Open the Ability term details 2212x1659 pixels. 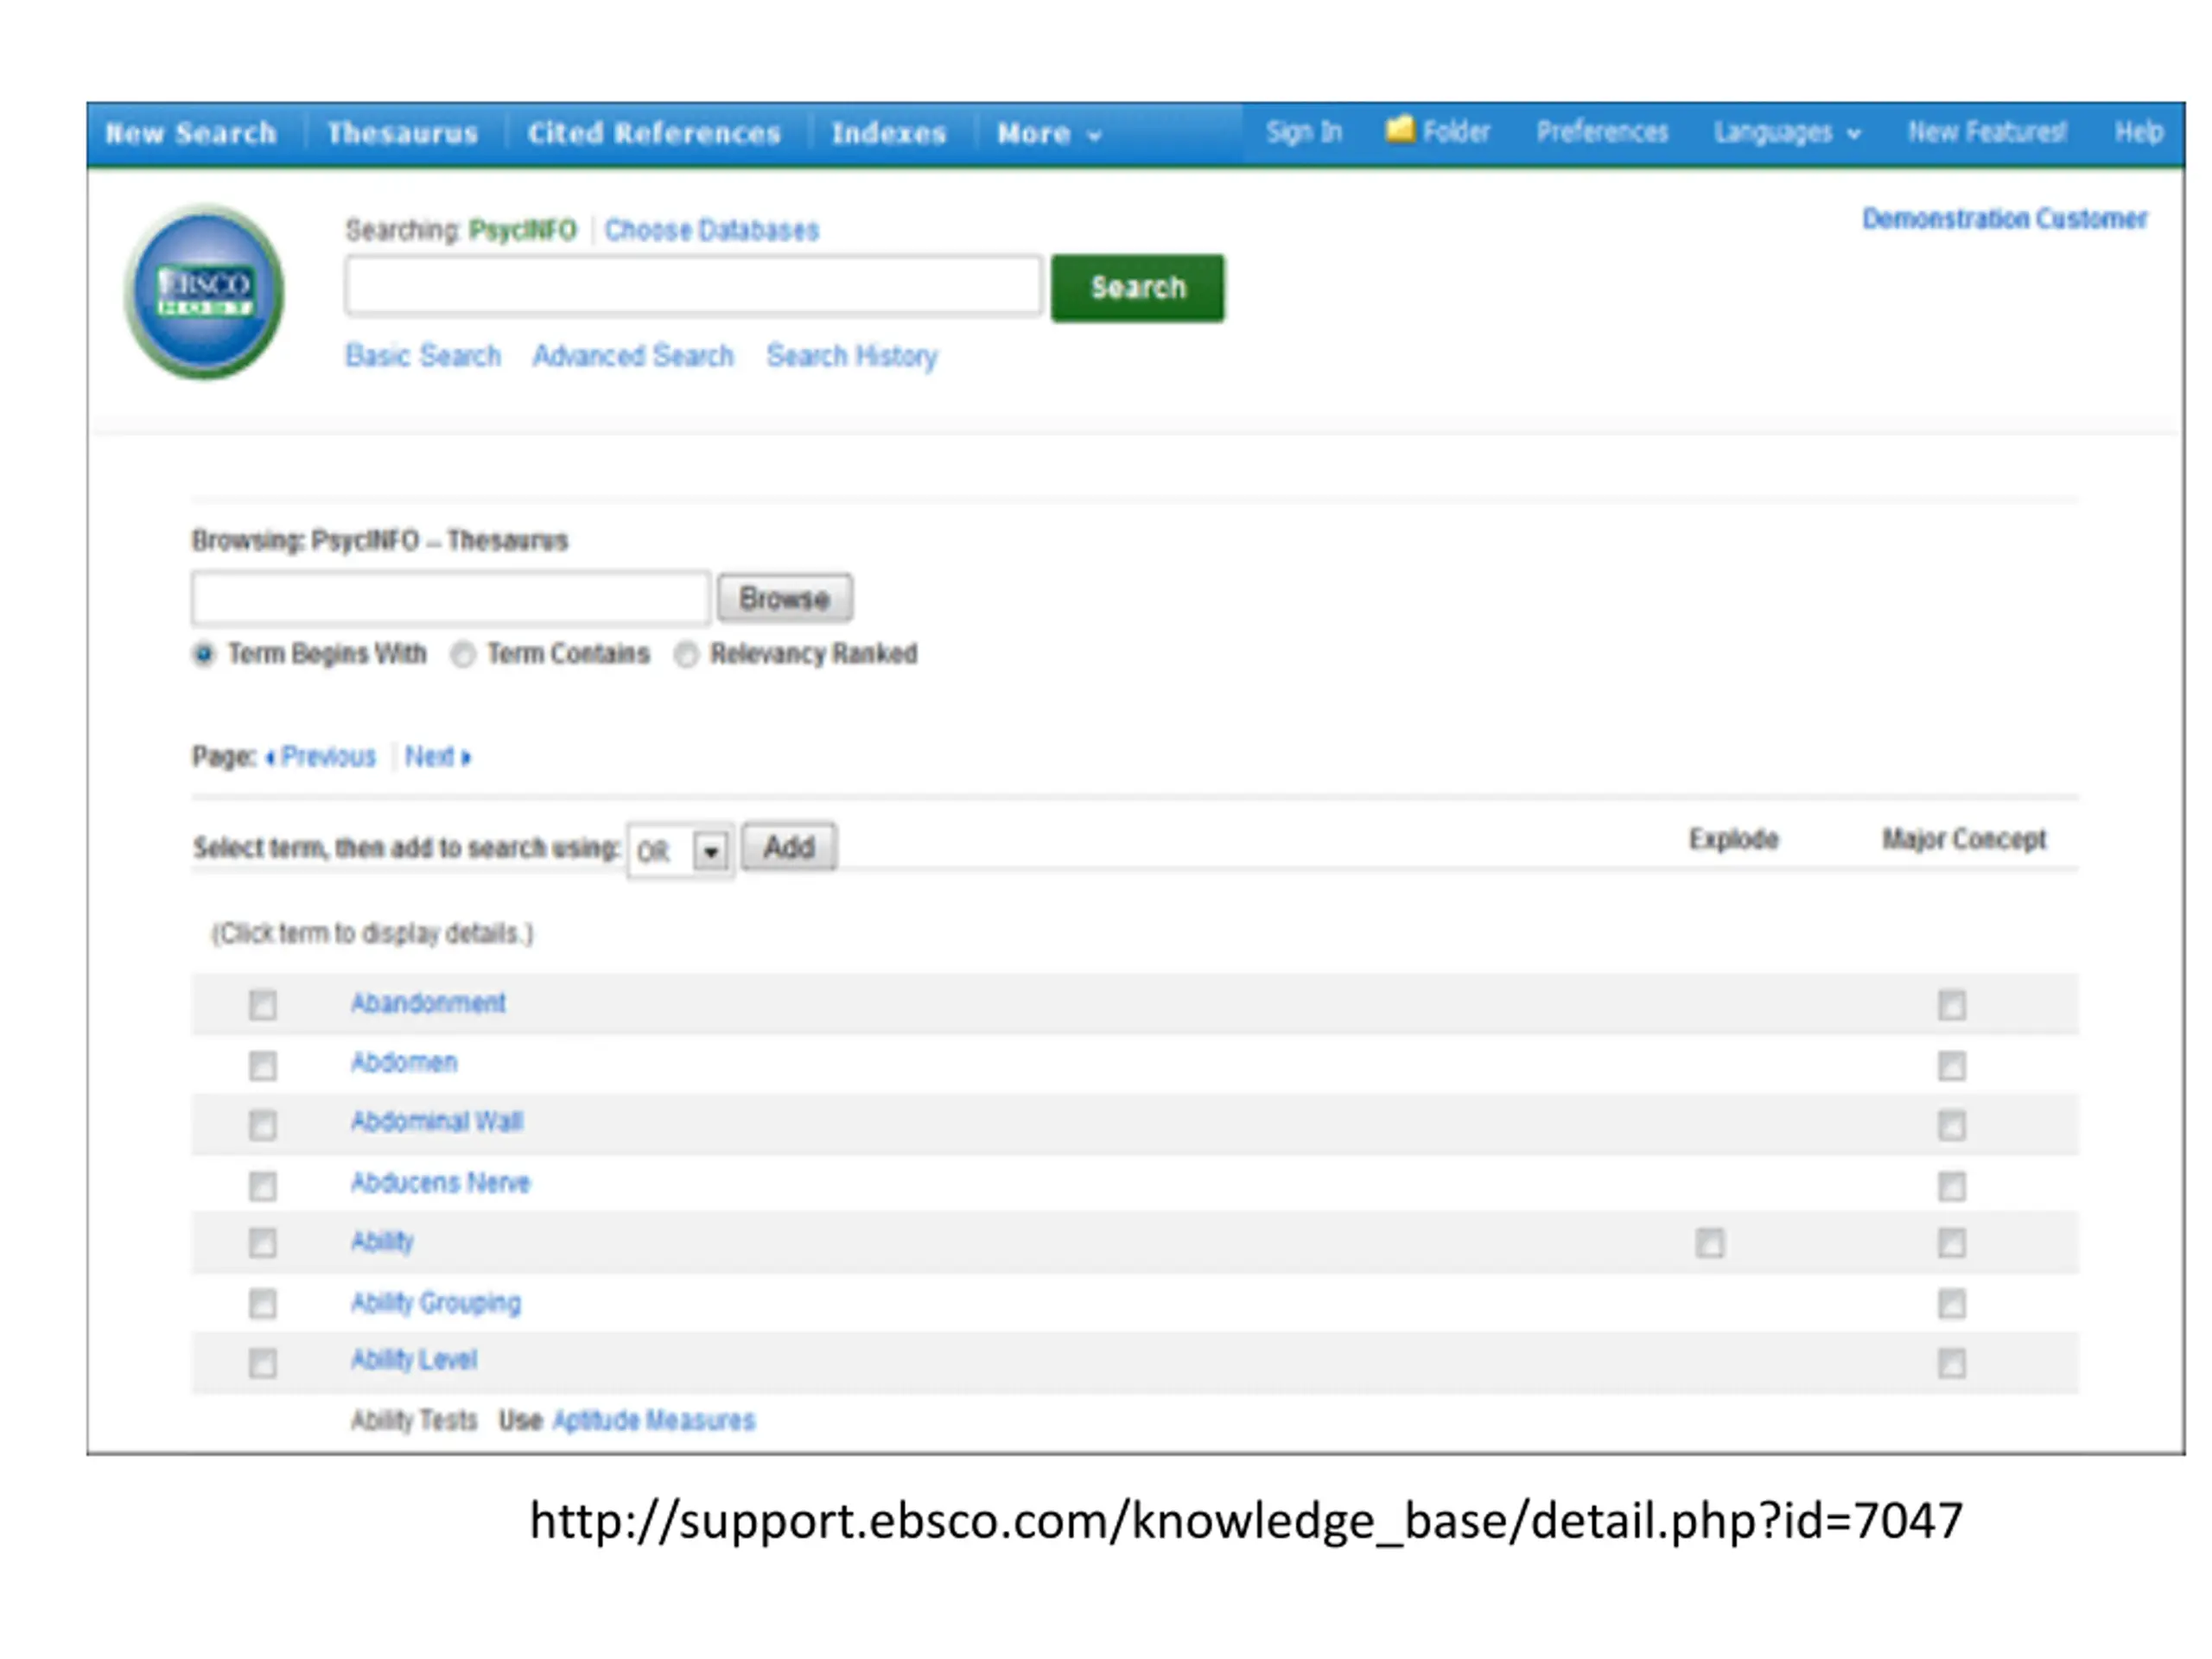point(382,1242)
